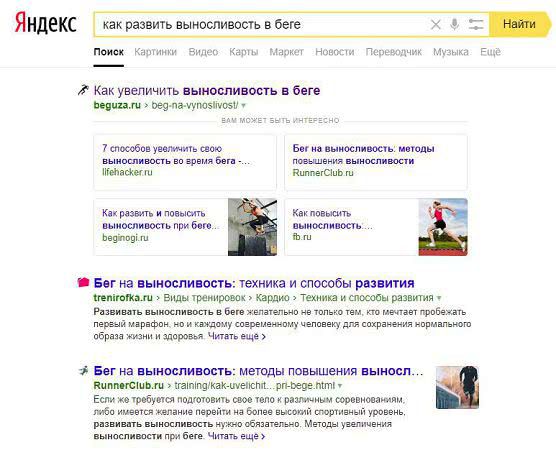Switch to the Картинки tab

pyautogui.click(x=155, y=52)
